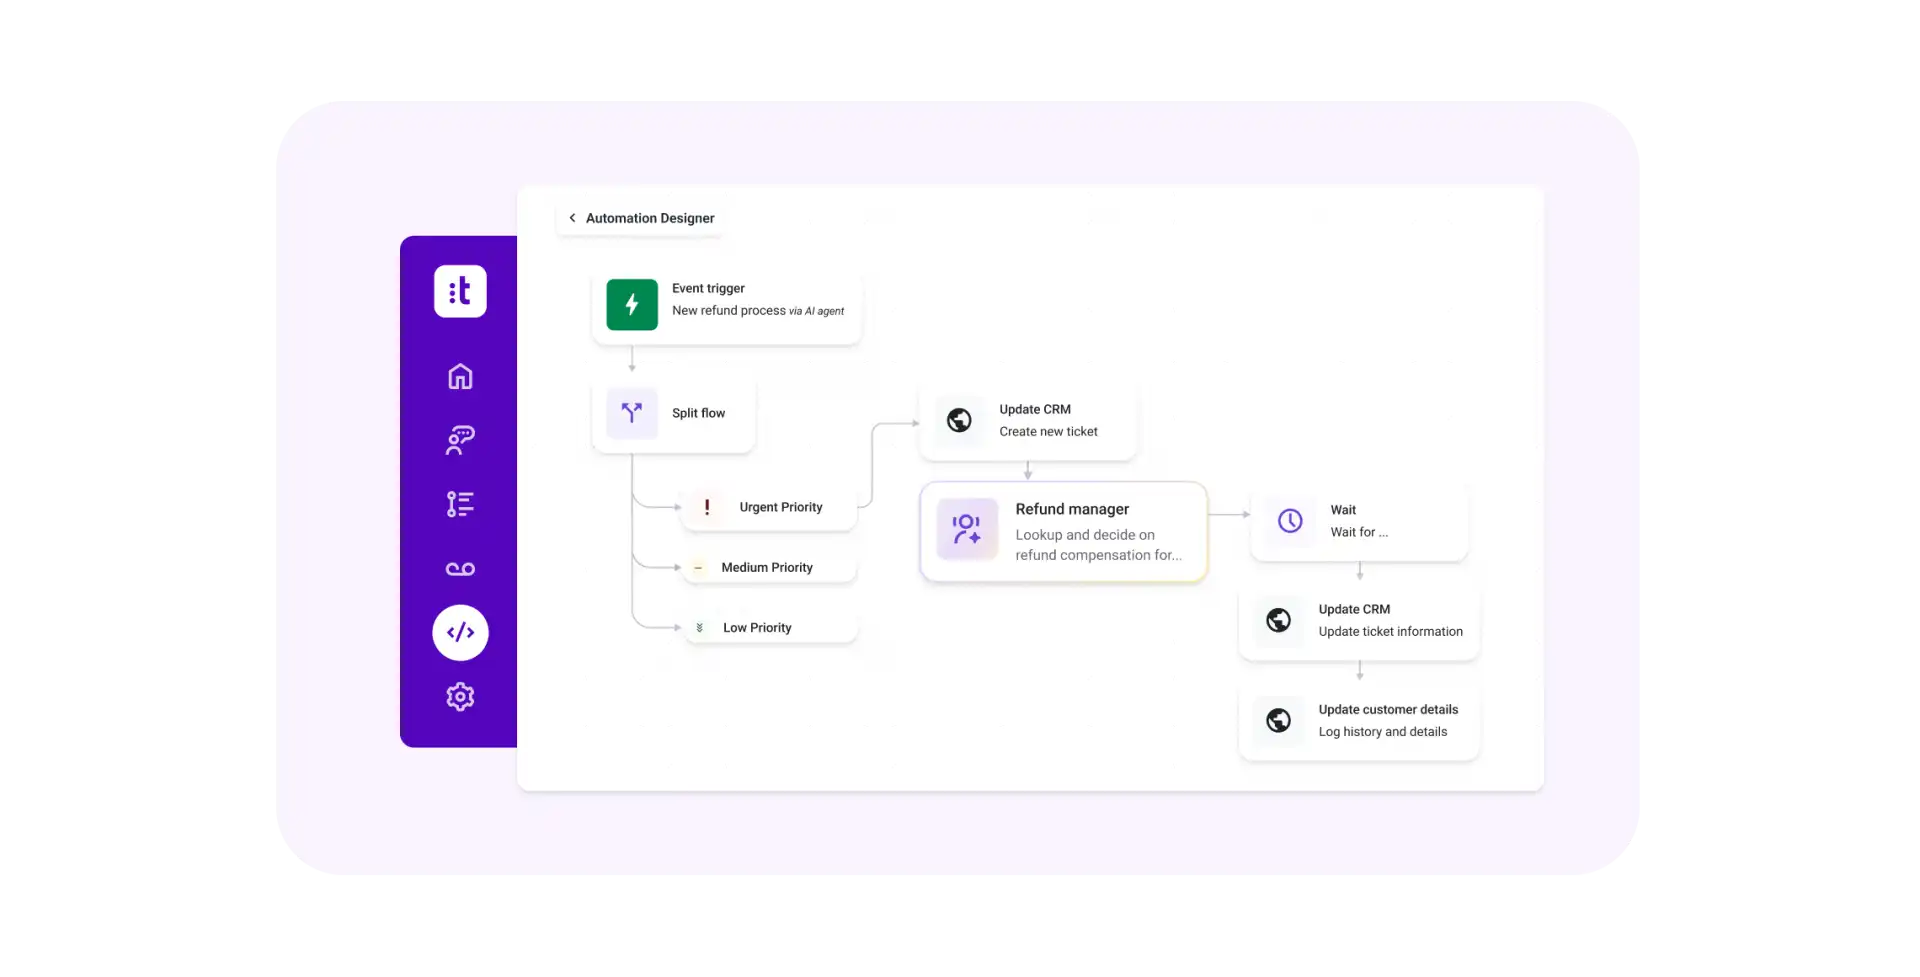Open settings via the gear icon

pos(460,697)
